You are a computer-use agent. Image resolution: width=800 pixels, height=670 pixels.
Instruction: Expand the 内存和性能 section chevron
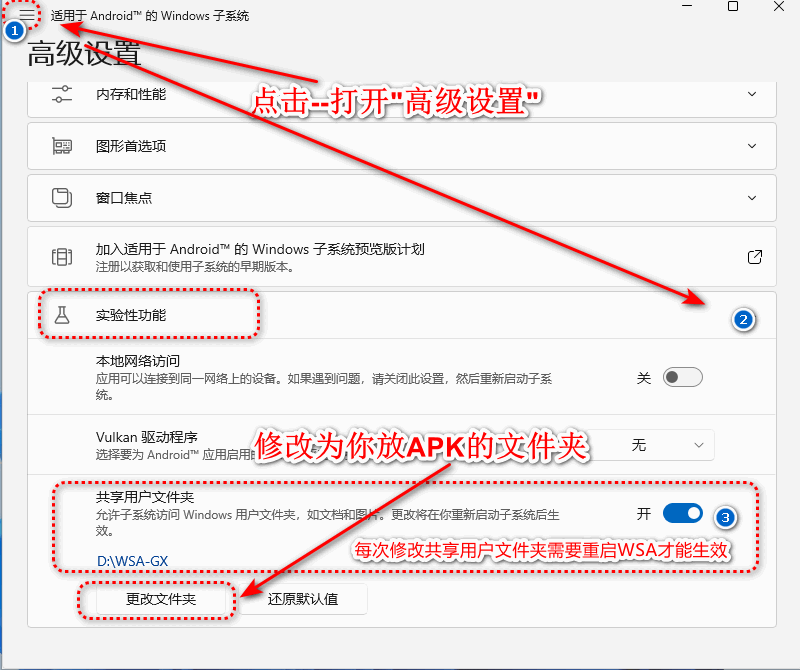pyautogui.click(x=752, y=94)
